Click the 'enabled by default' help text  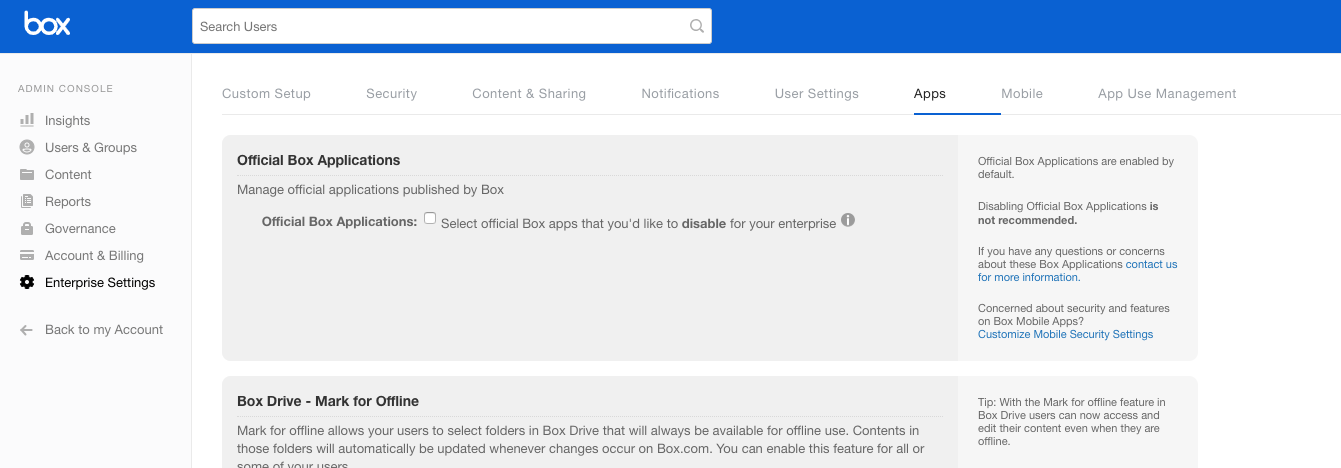(1076, 167)
